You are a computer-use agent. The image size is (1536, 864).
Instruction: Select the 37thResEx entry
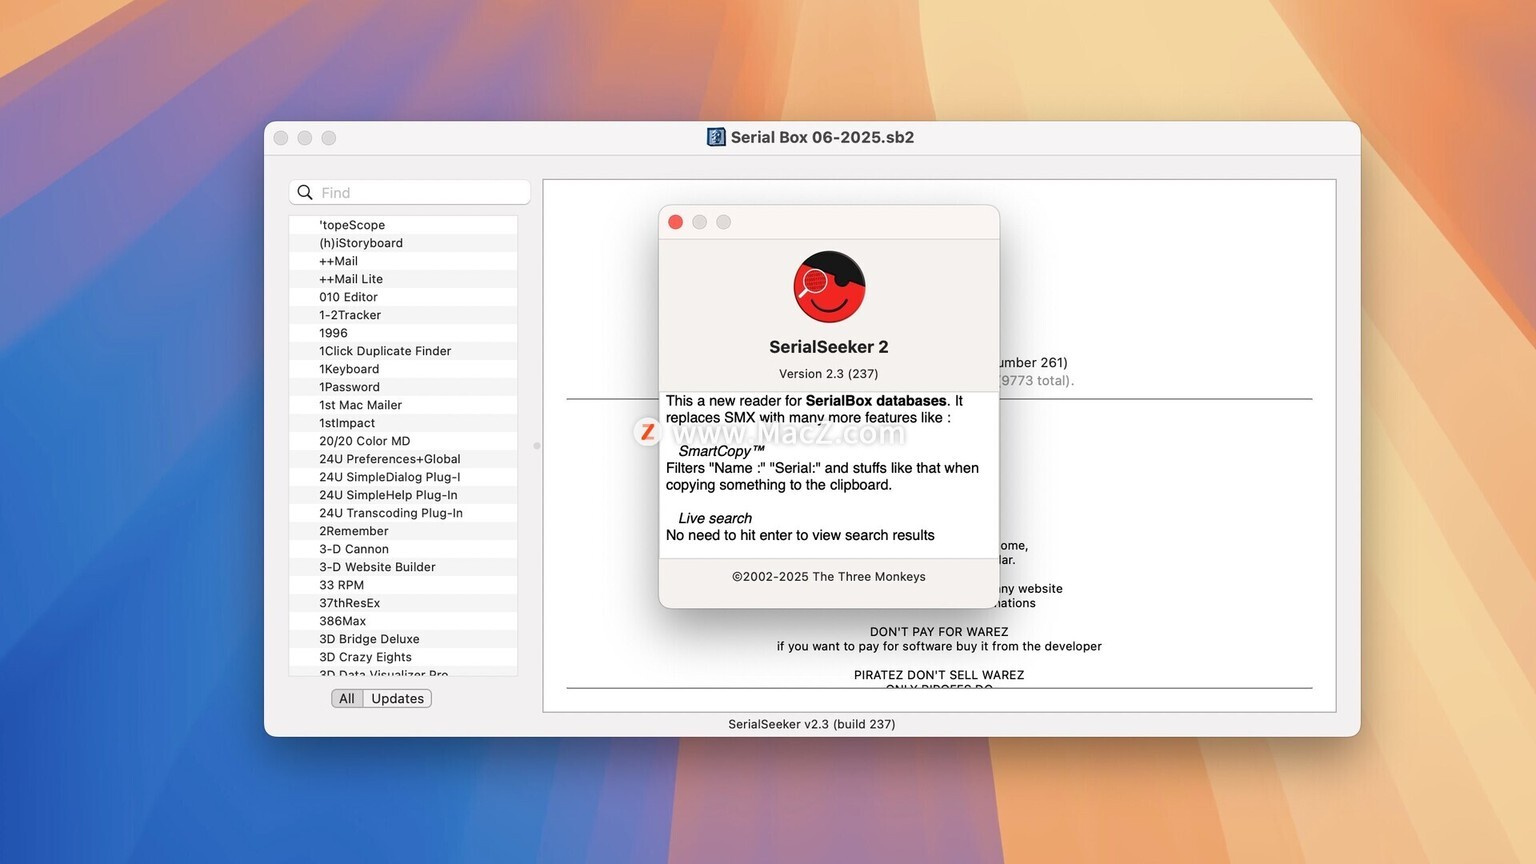pos(403,603)
